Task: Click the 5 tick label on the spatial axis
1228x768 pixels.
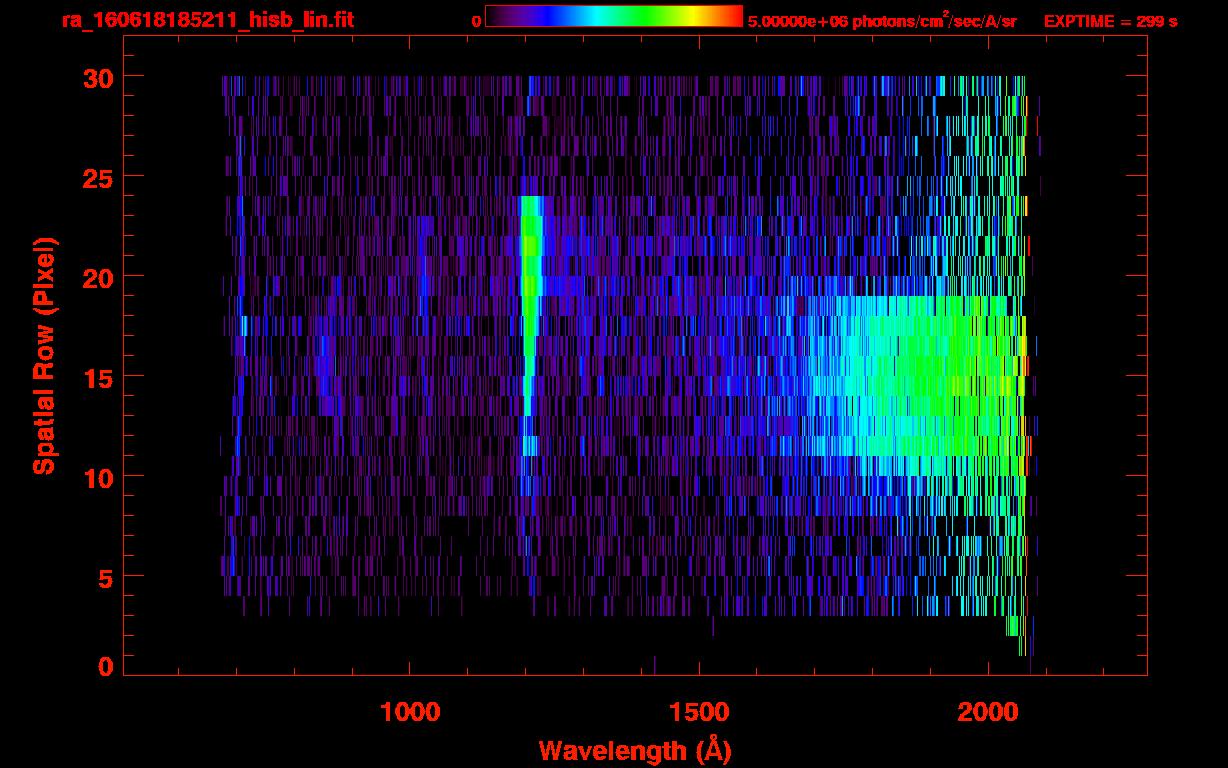Action: [x=103, y=577]
